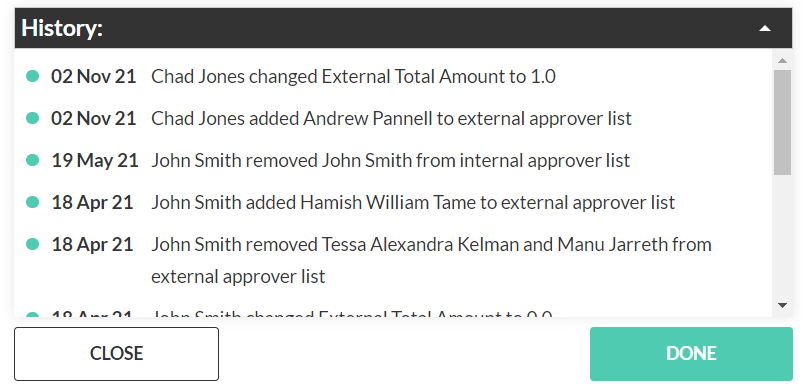The image size is (810, 392).
Task: Click green dot beside Andrew Pannell entry
Action: click(x=33, y=118)
